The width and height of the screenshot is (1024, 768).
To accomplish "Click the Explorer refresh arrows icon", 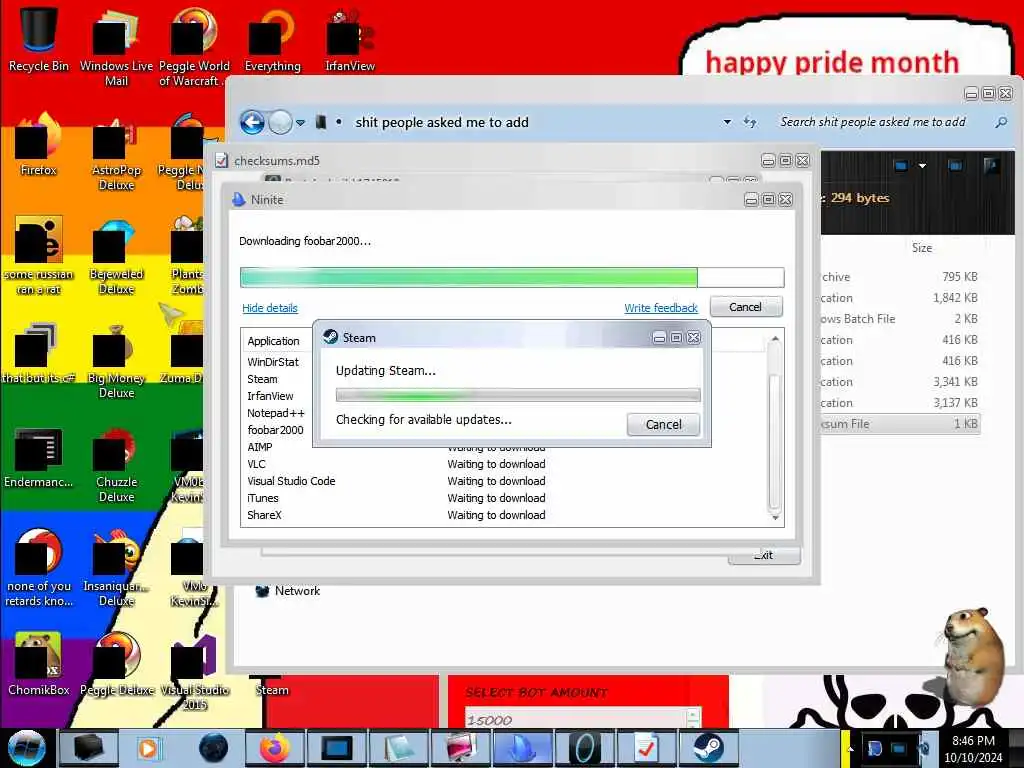I will (x=750, y=122).
